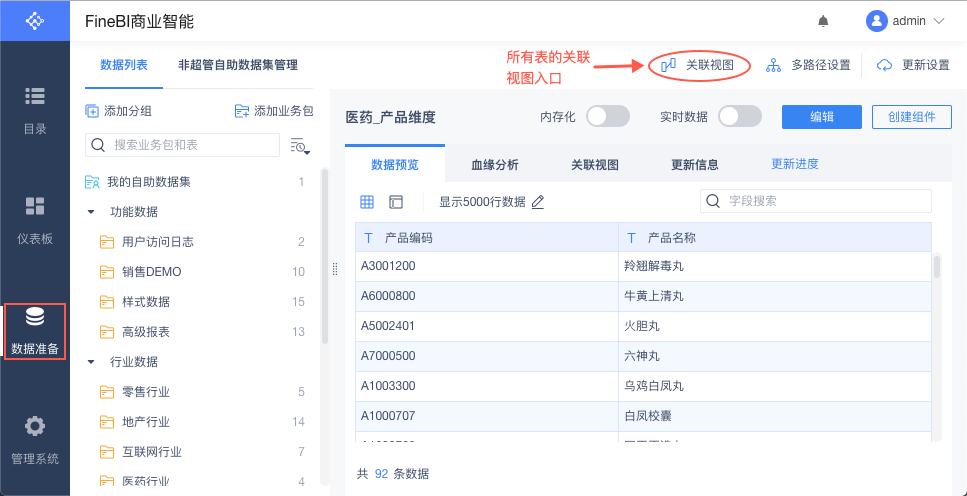Click the 创建组件 button
Screen dimensions: 967x496
click(x=912, y=116)
